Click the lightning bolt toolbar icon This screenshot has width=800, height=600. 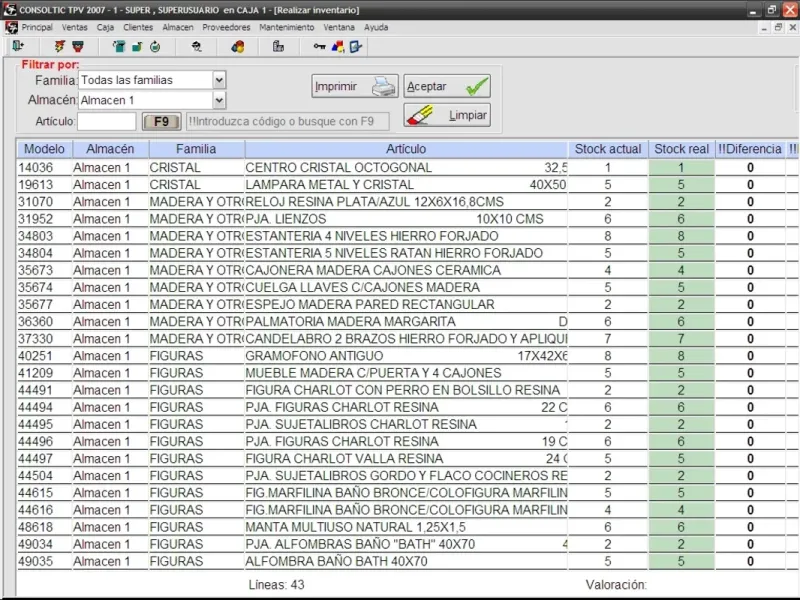(x=60, y=47)
